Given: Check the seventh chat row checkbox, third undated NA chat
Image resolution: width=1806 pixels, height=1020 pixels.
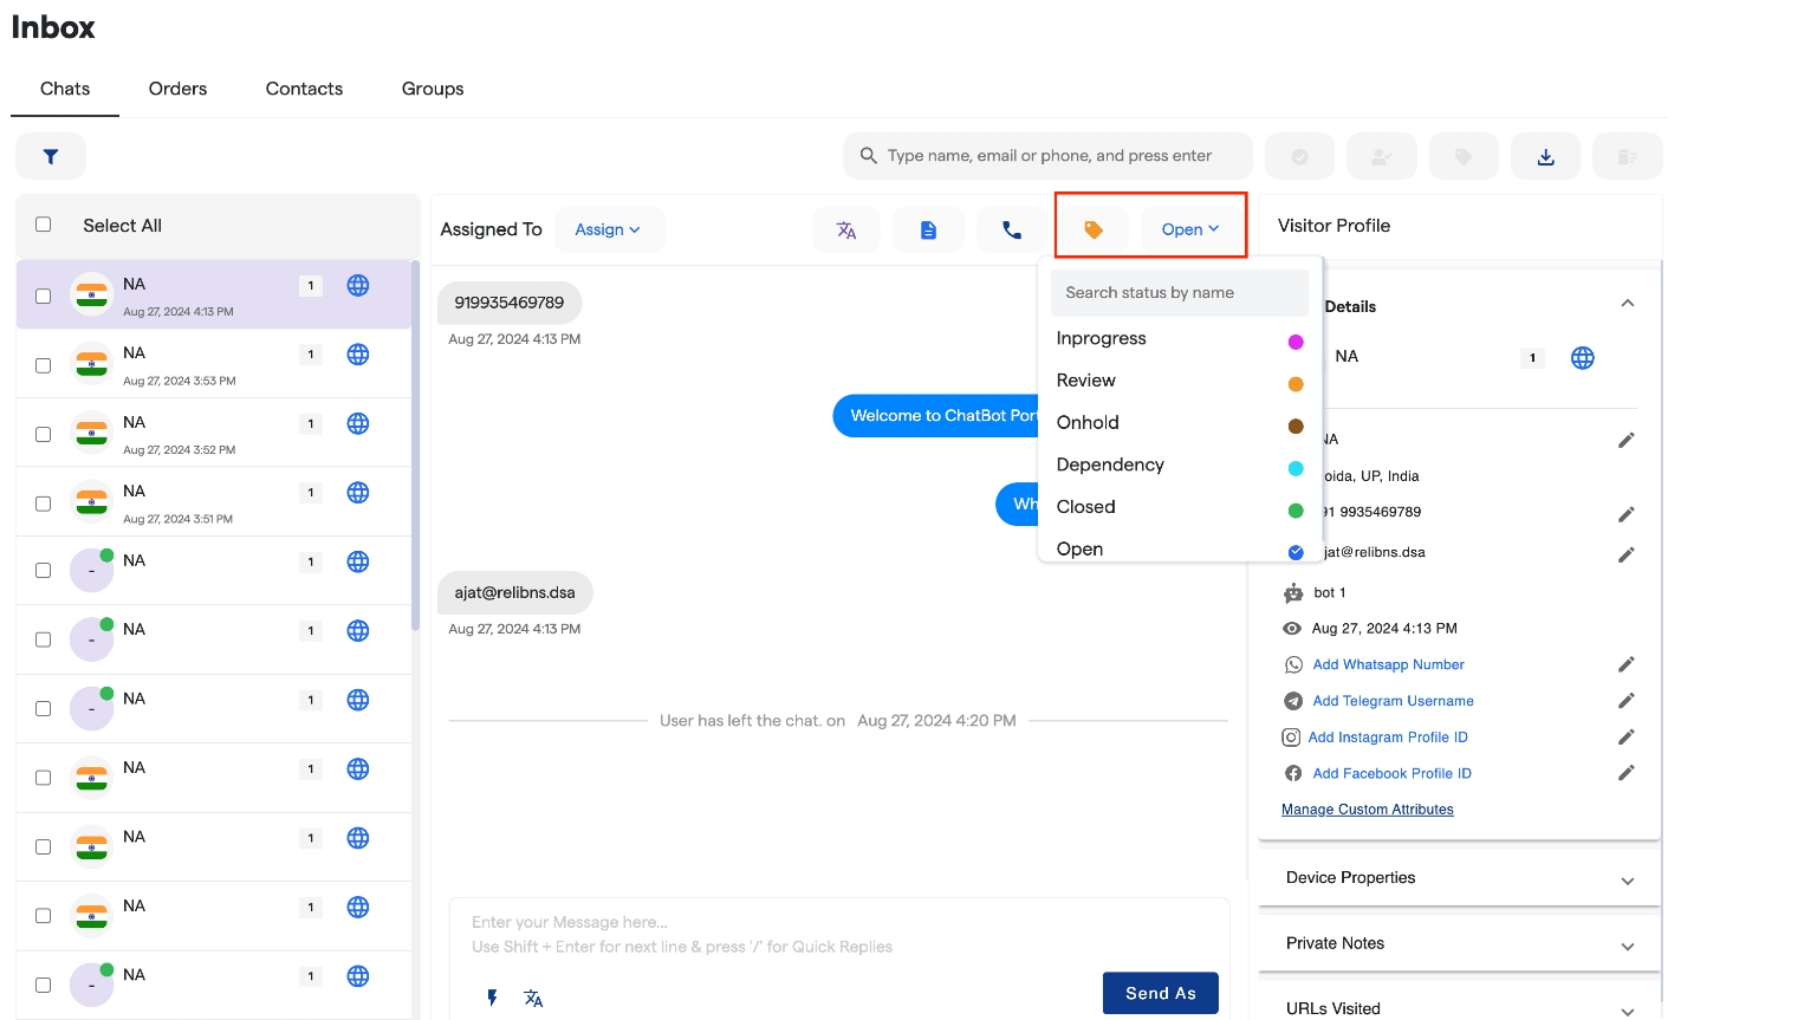Looking at the screenshot, I should [43, 708].
